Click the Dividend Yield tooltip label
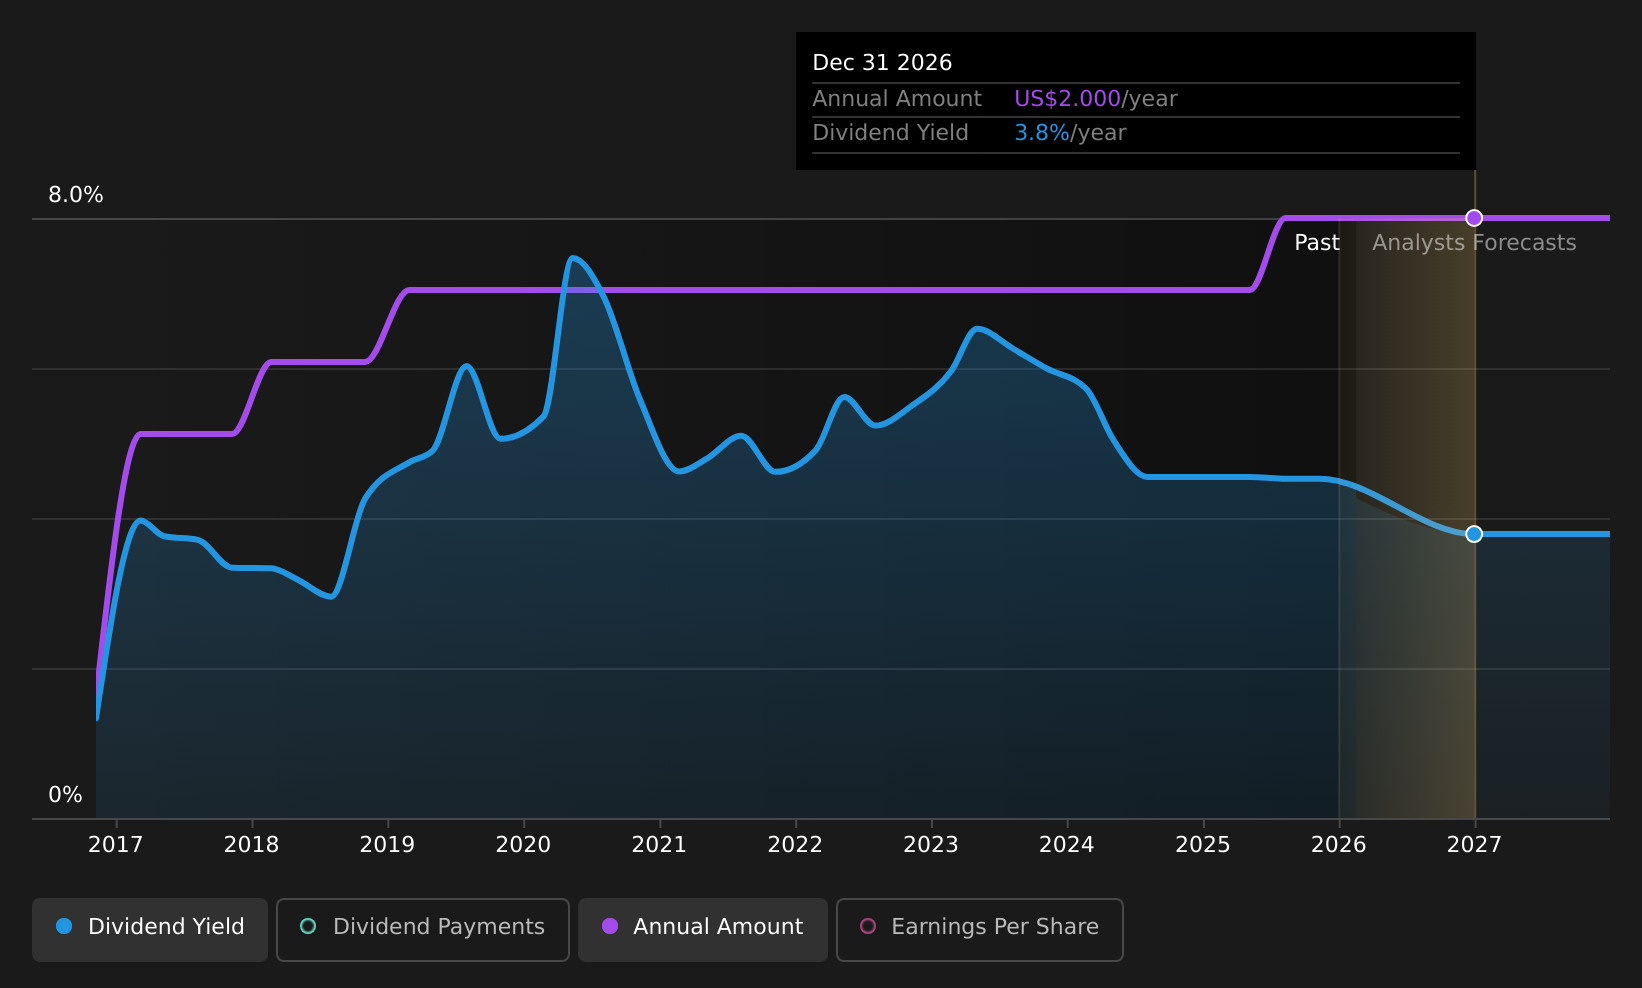 pos(890,133)
